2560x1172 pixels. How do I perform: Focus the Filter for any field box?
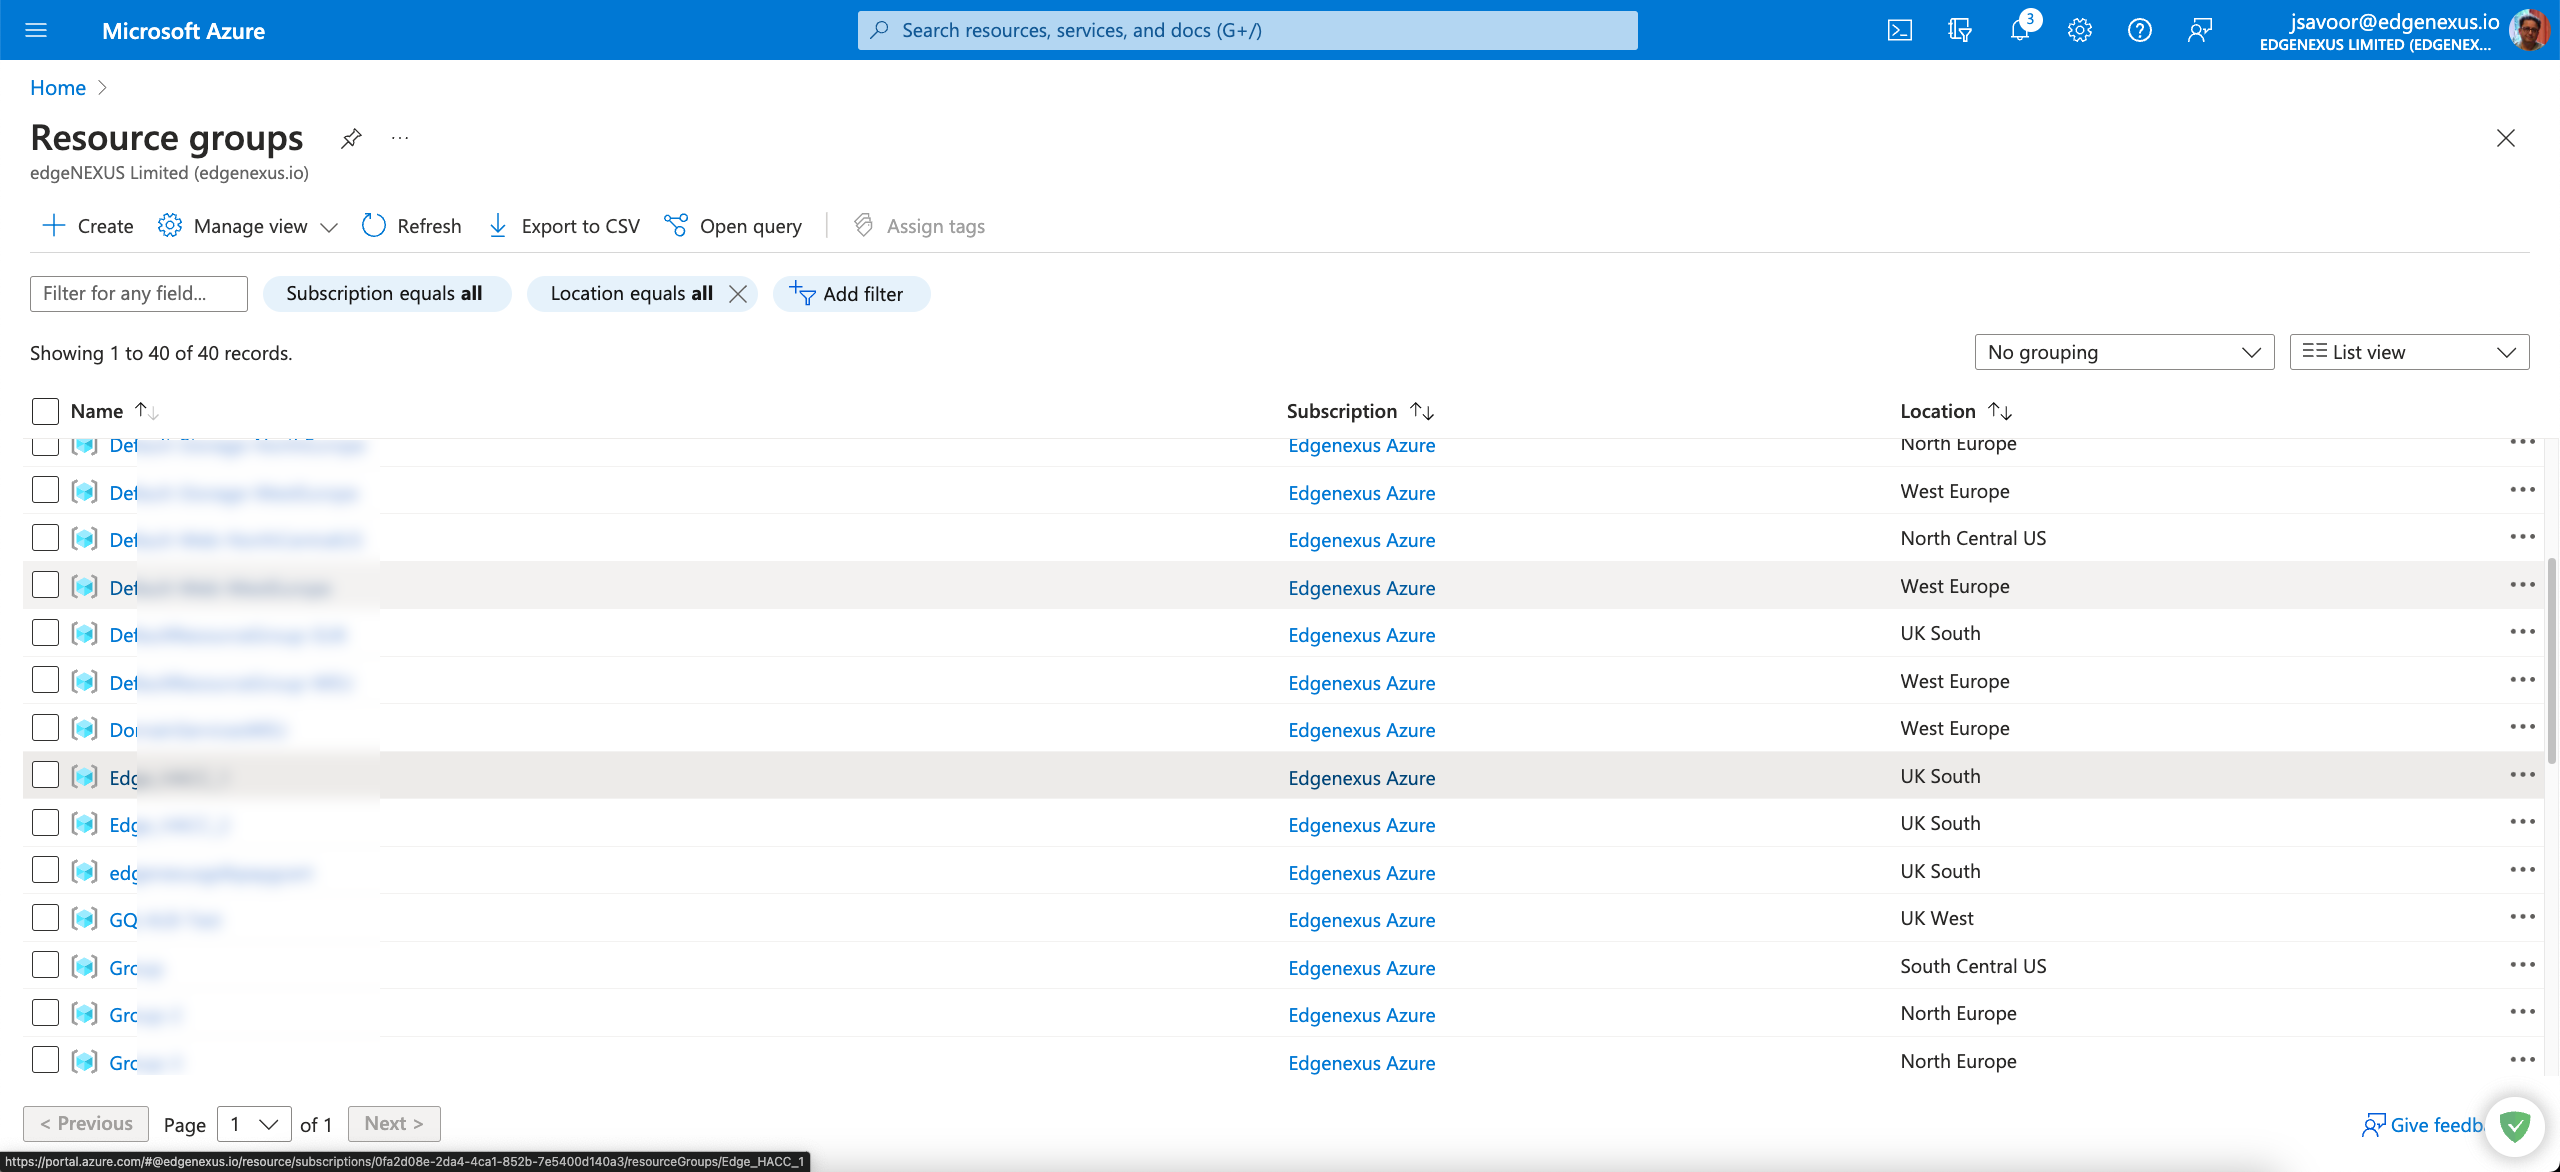point(139,294)
